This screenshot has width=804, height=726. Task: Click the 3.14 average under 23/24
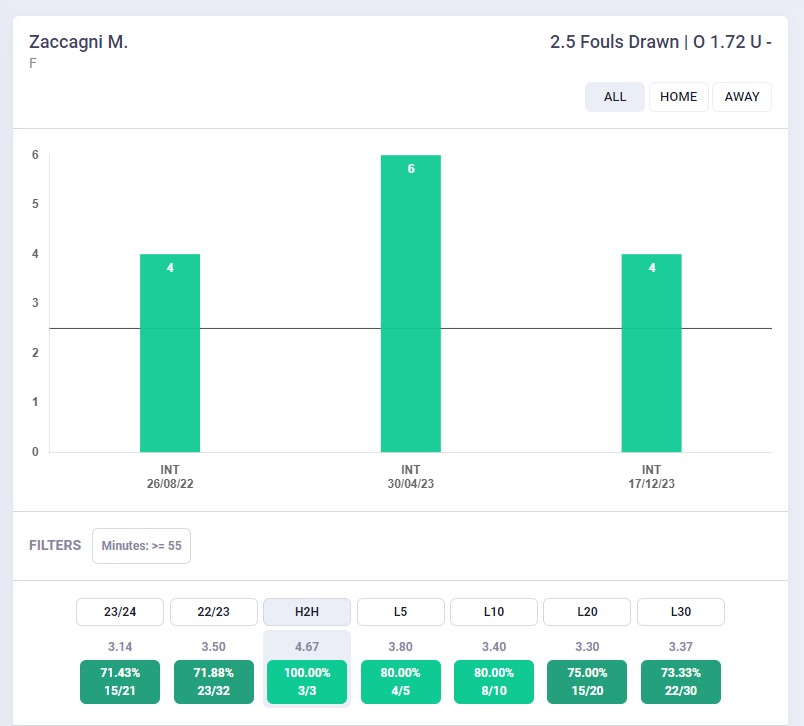[x=120, y=647]
